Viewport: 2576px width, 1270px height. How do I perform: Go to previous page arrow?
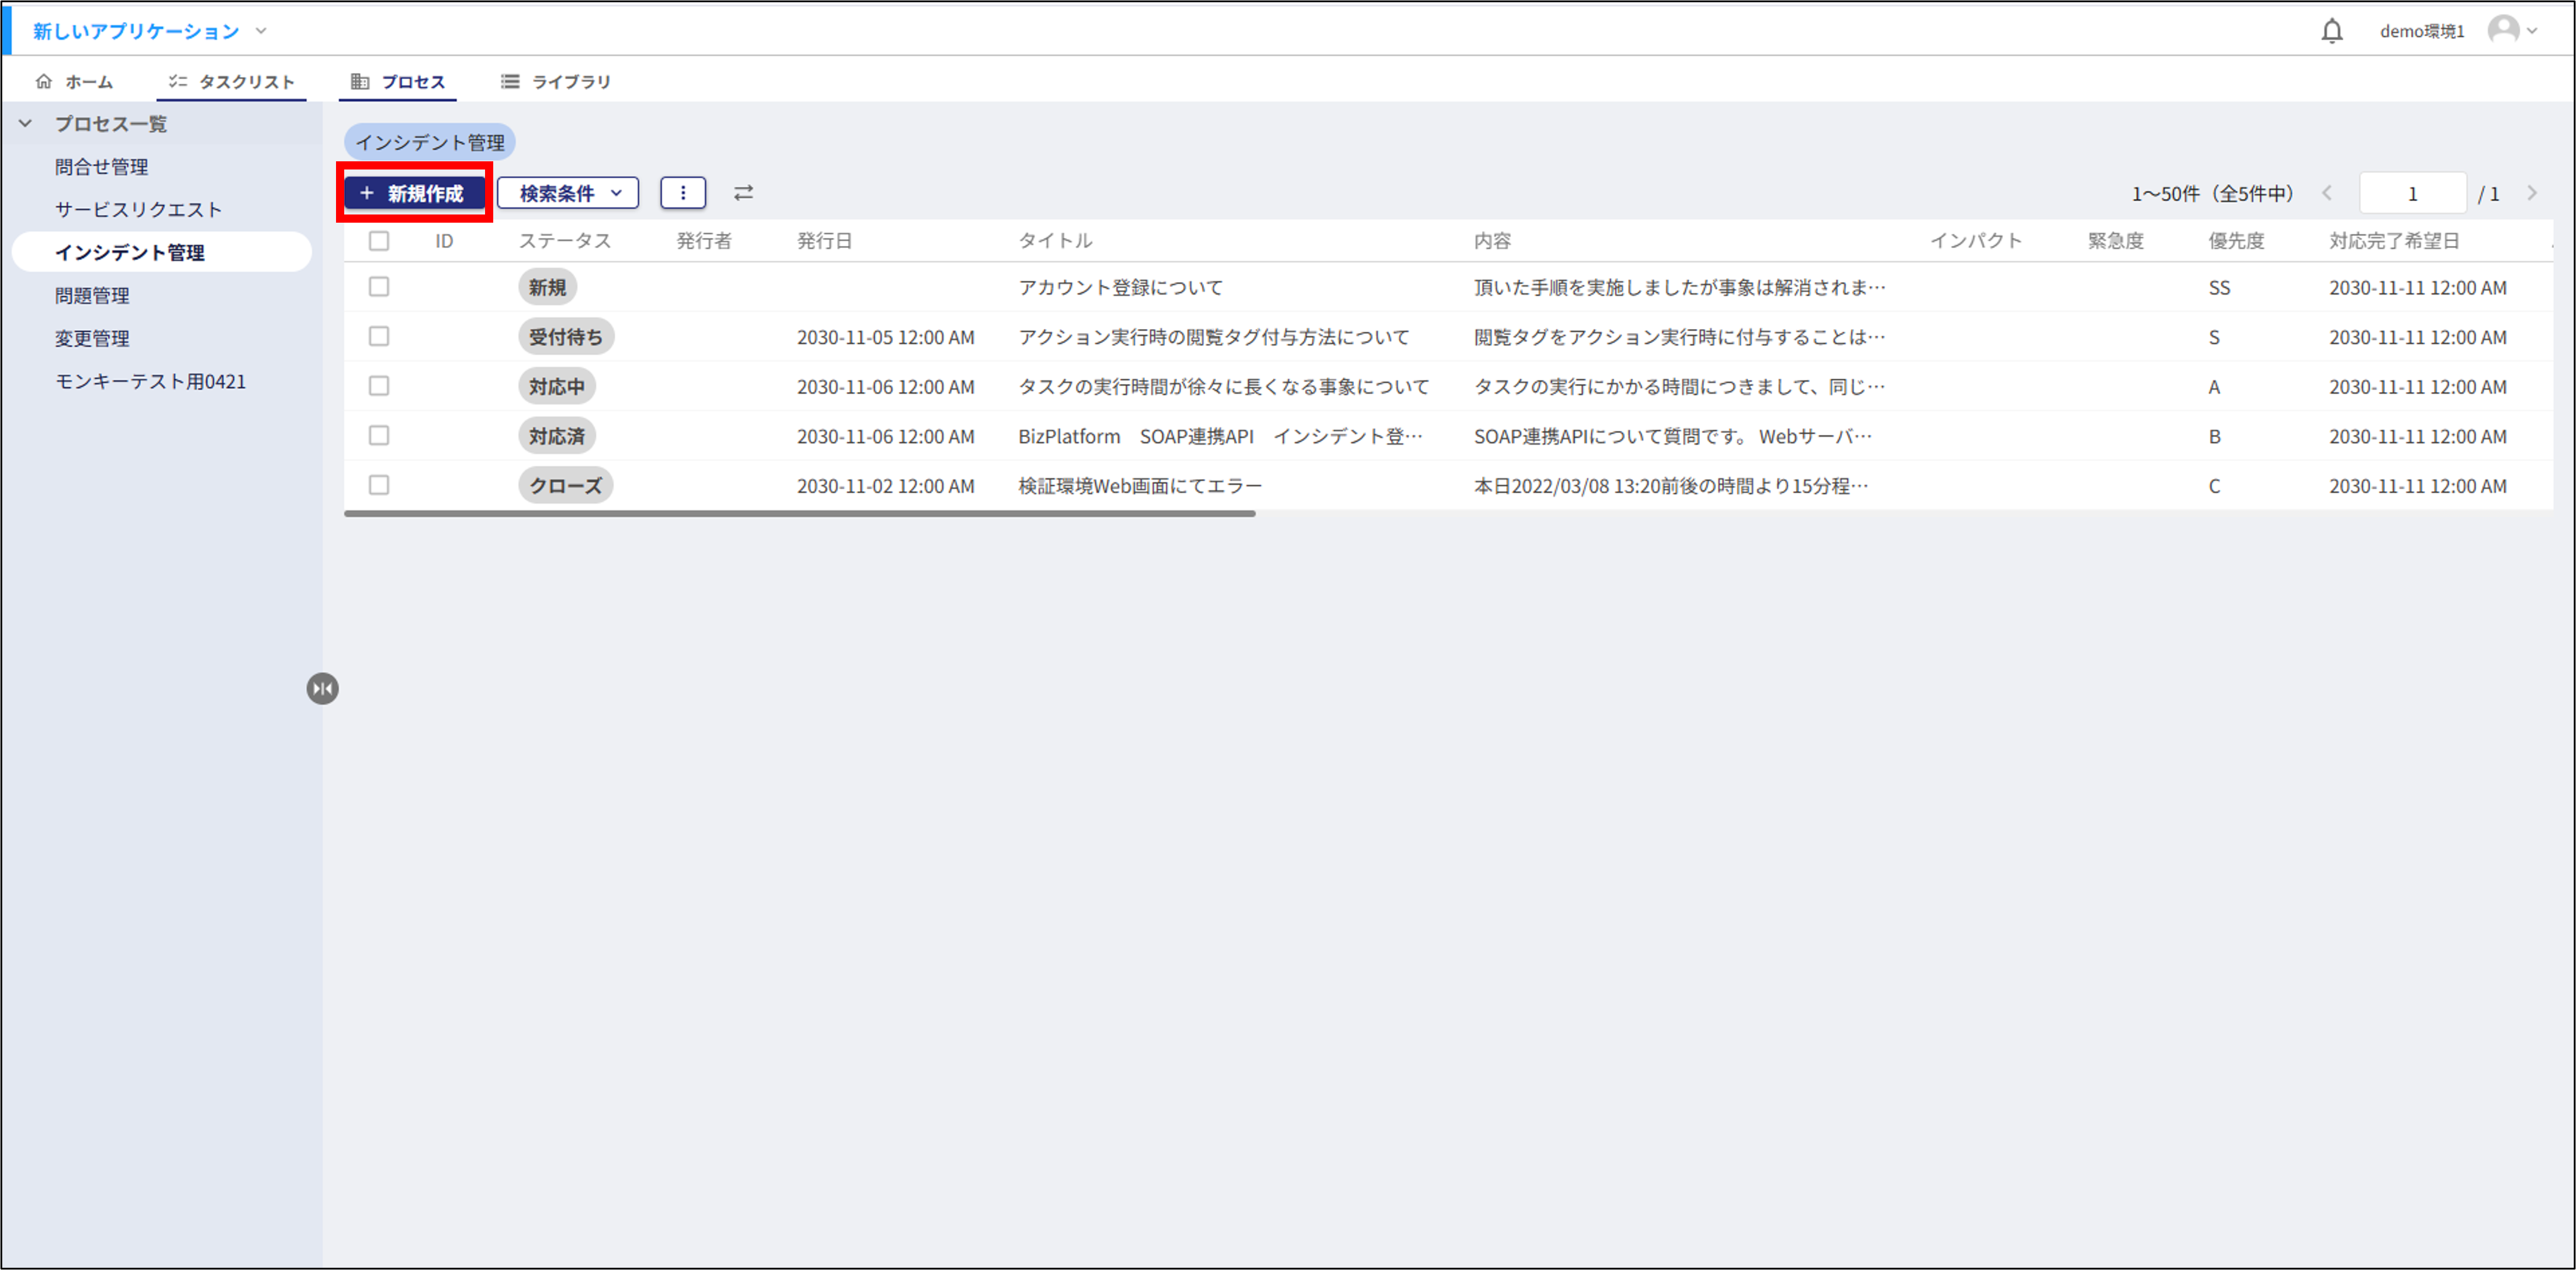tap(2327, 193)
